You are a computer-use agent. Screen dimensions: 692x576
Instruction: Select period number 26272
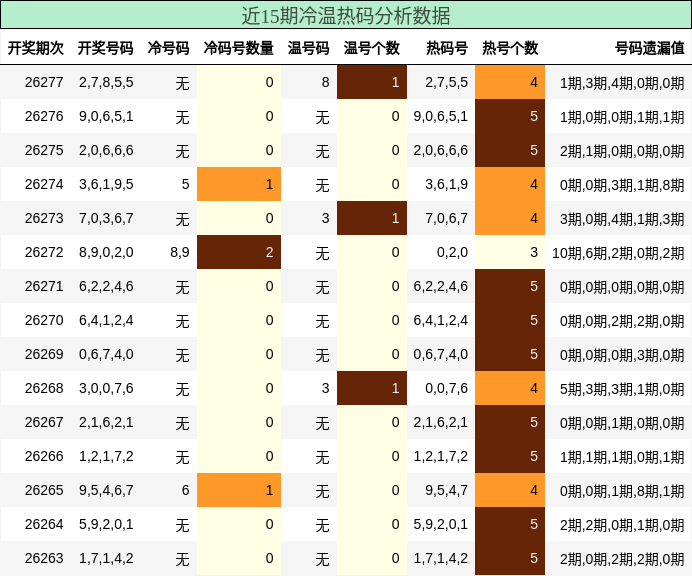point(44,252)
